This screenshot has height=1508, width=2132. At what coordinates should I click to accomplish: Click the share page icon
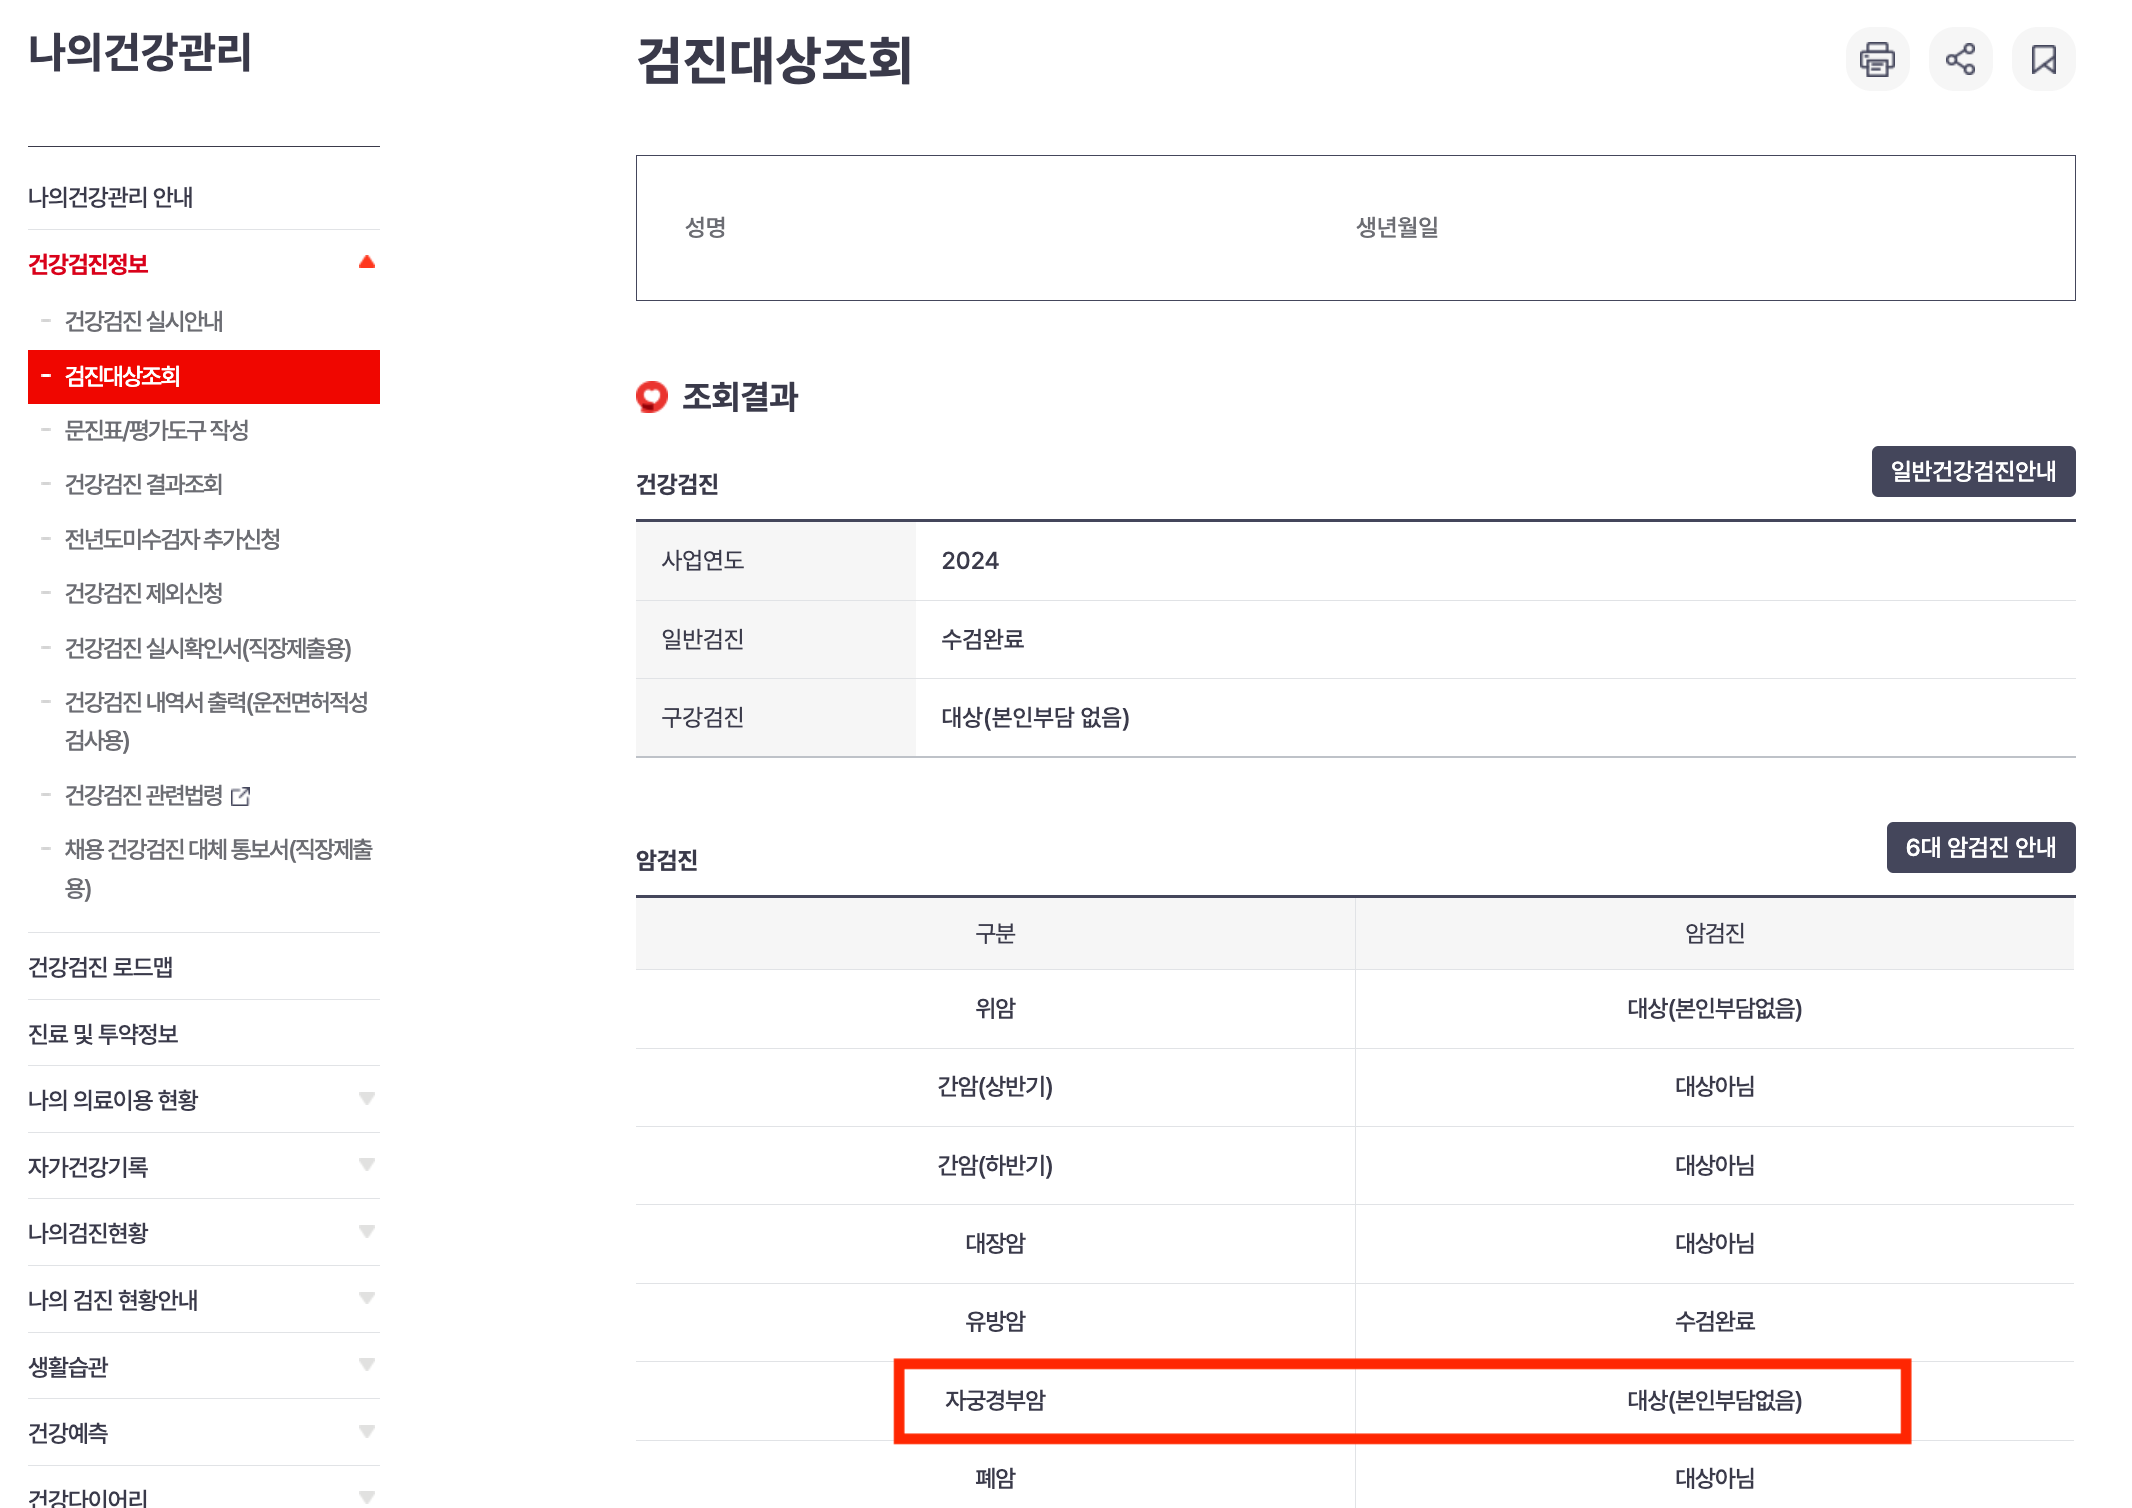point(1960,60)
